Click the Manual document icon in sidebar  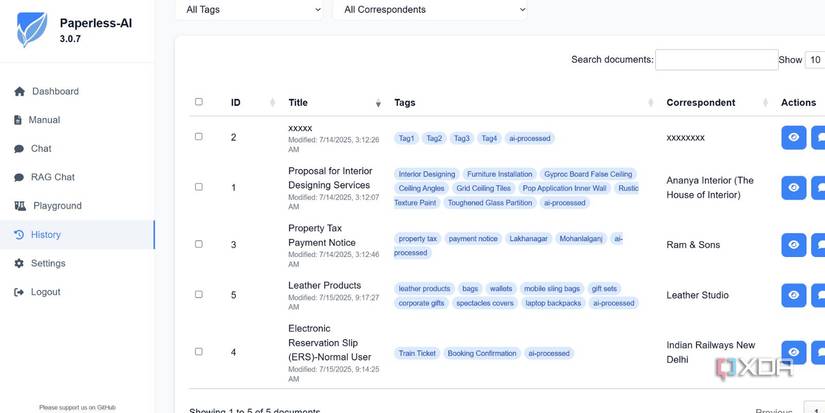(x=19, y=120)
